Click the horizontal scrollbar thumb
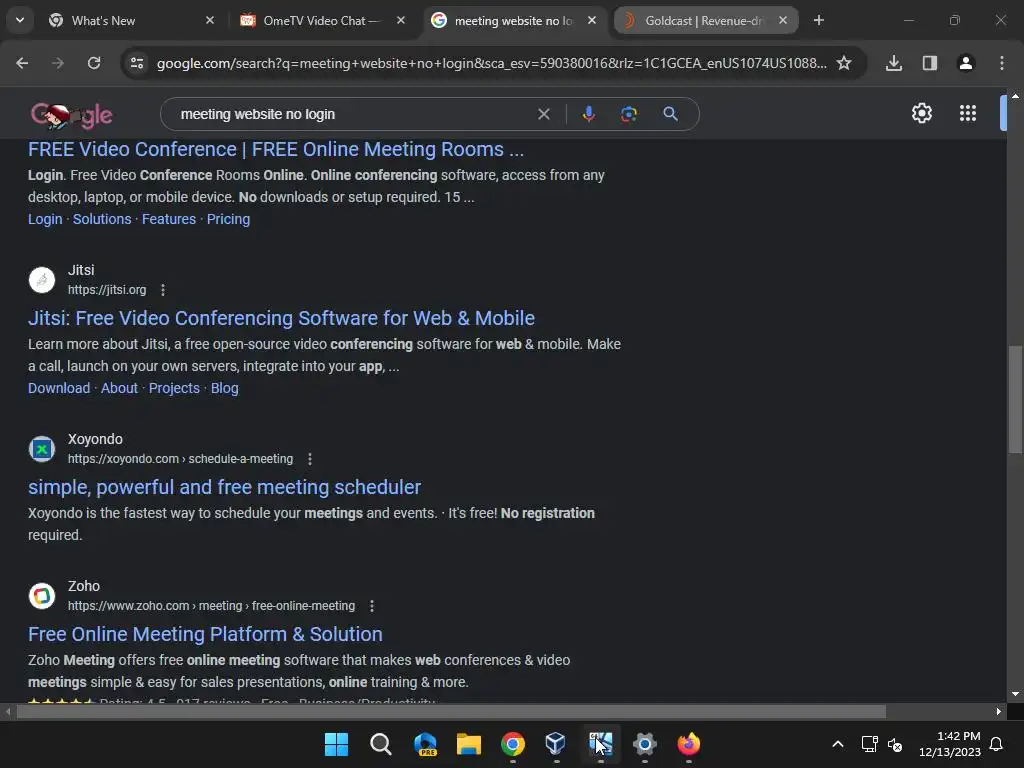This screenshot has width=1024, height=768. point(451,711)
